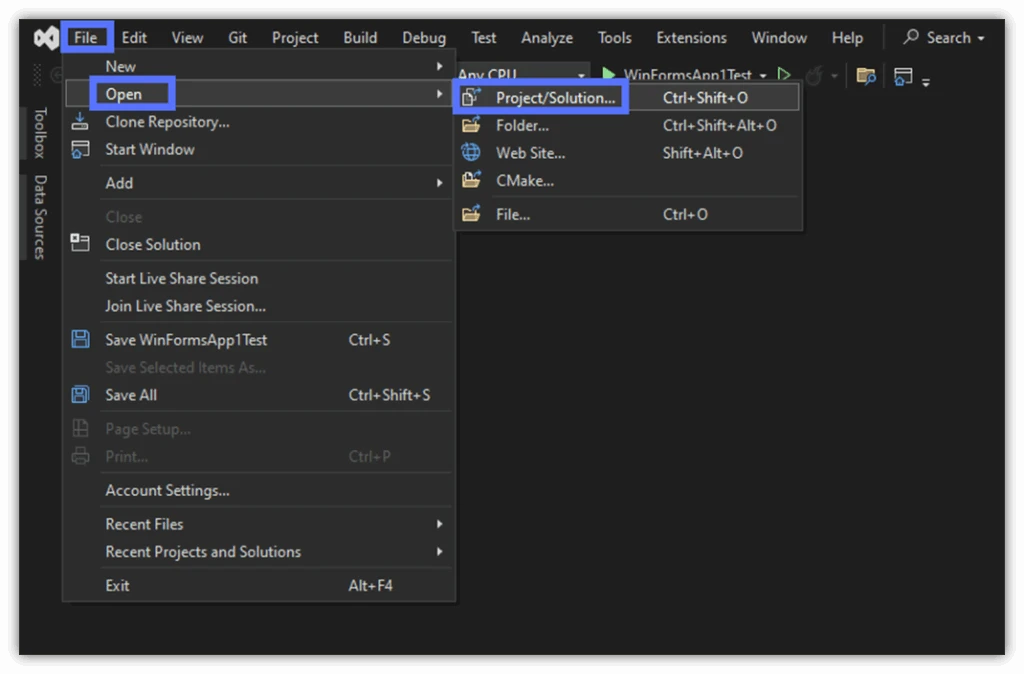
Task: Click the Close Solution icon
Action: pos(80,244)
